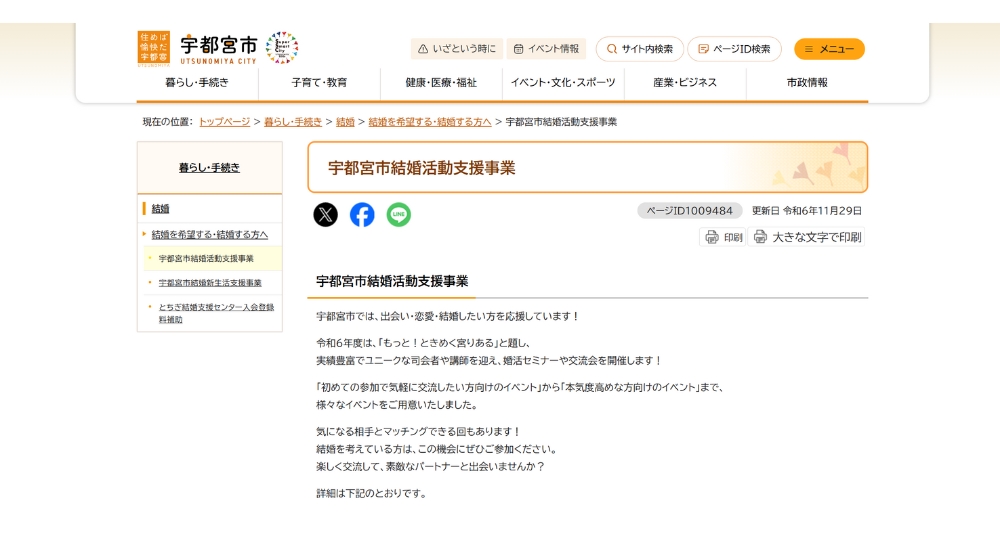Select 健康・医療・福祉 navigation tab

point(441,83)
